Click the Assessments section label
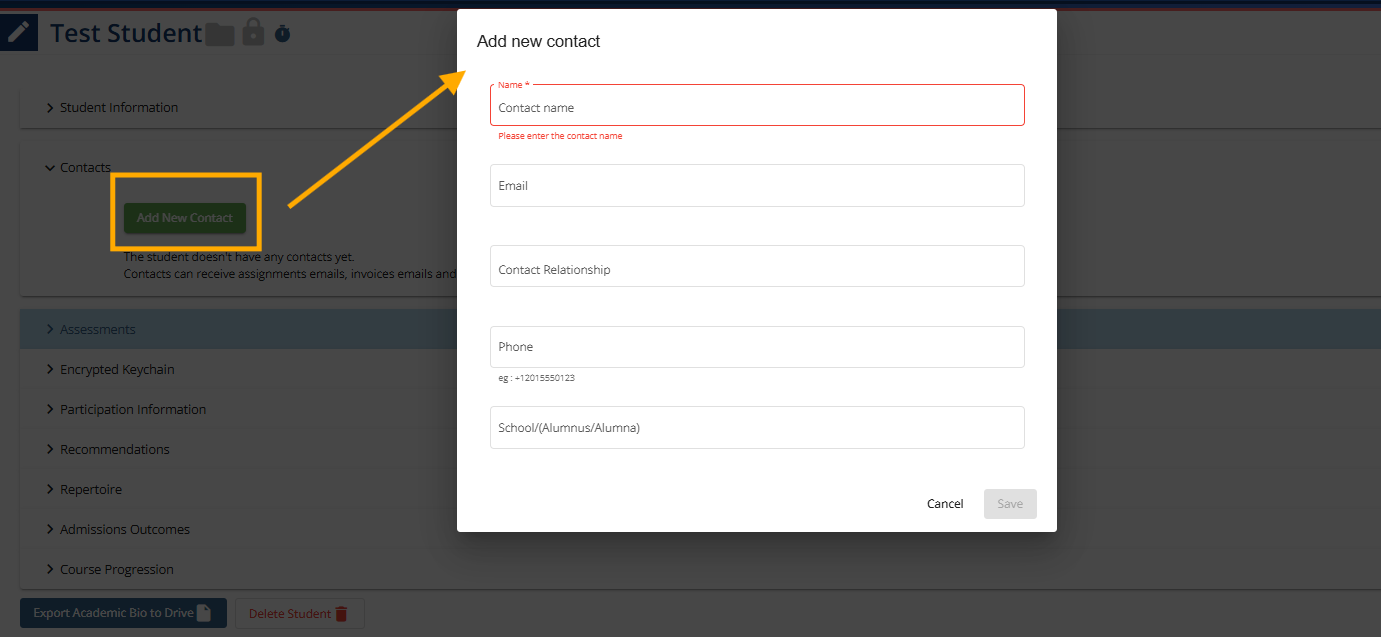 [x=98, y=330]
